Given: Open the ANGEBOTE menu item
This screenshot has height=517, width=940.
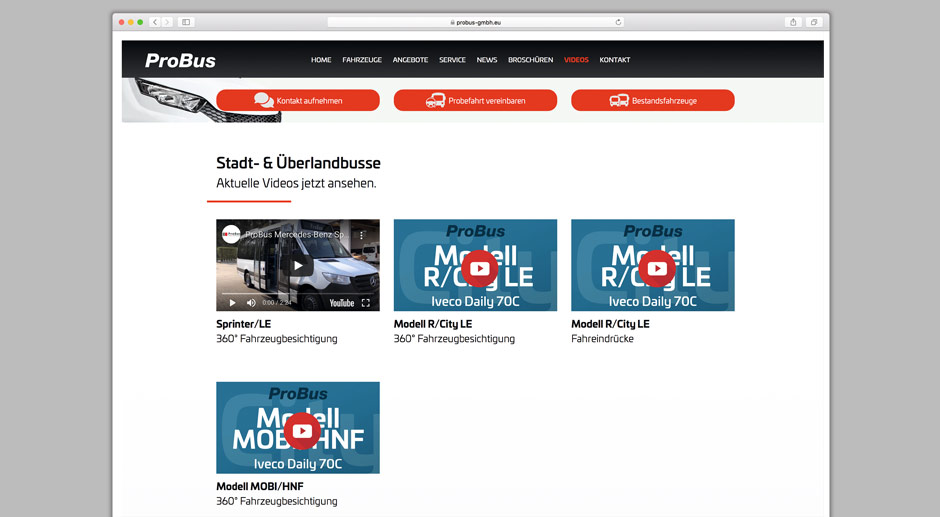Looking at the screenshot, I should pos(410,60).
